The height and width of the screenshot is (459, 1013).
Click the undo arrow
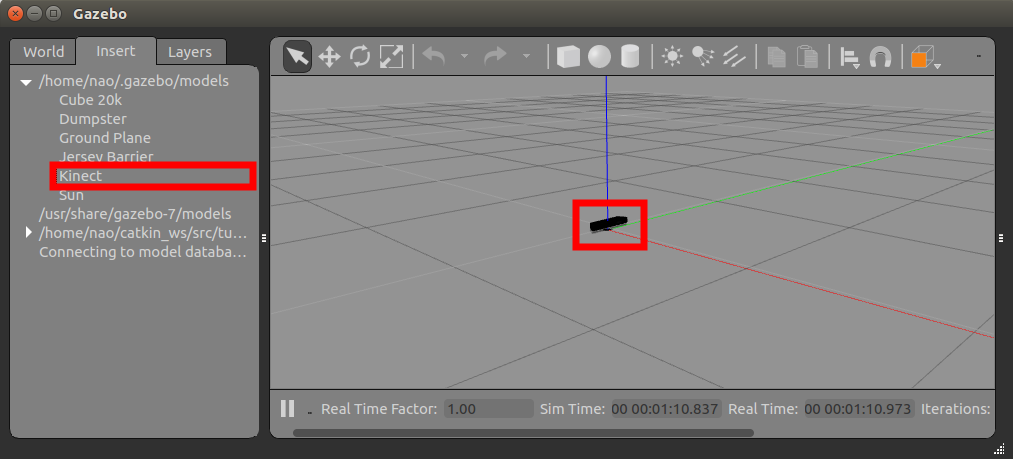(x=434, y=57)
